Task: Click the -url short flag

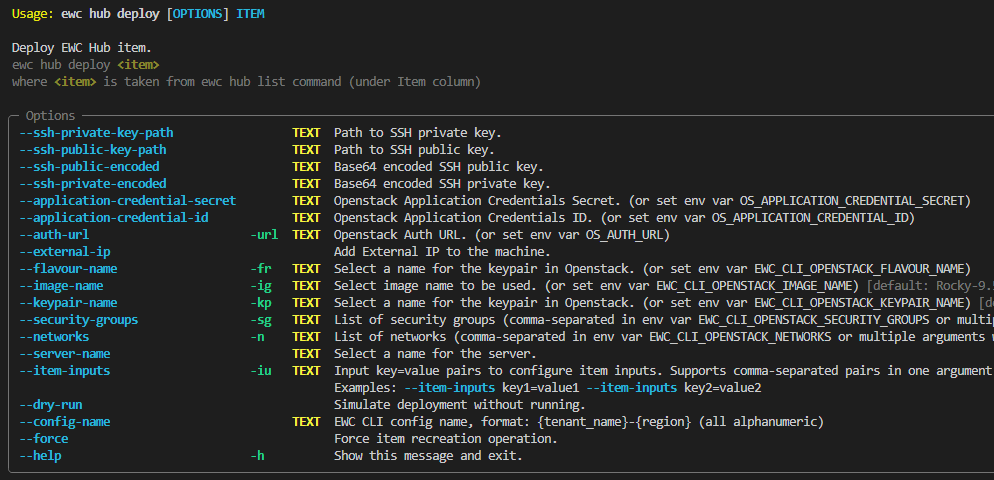Action: click(264, 235)
